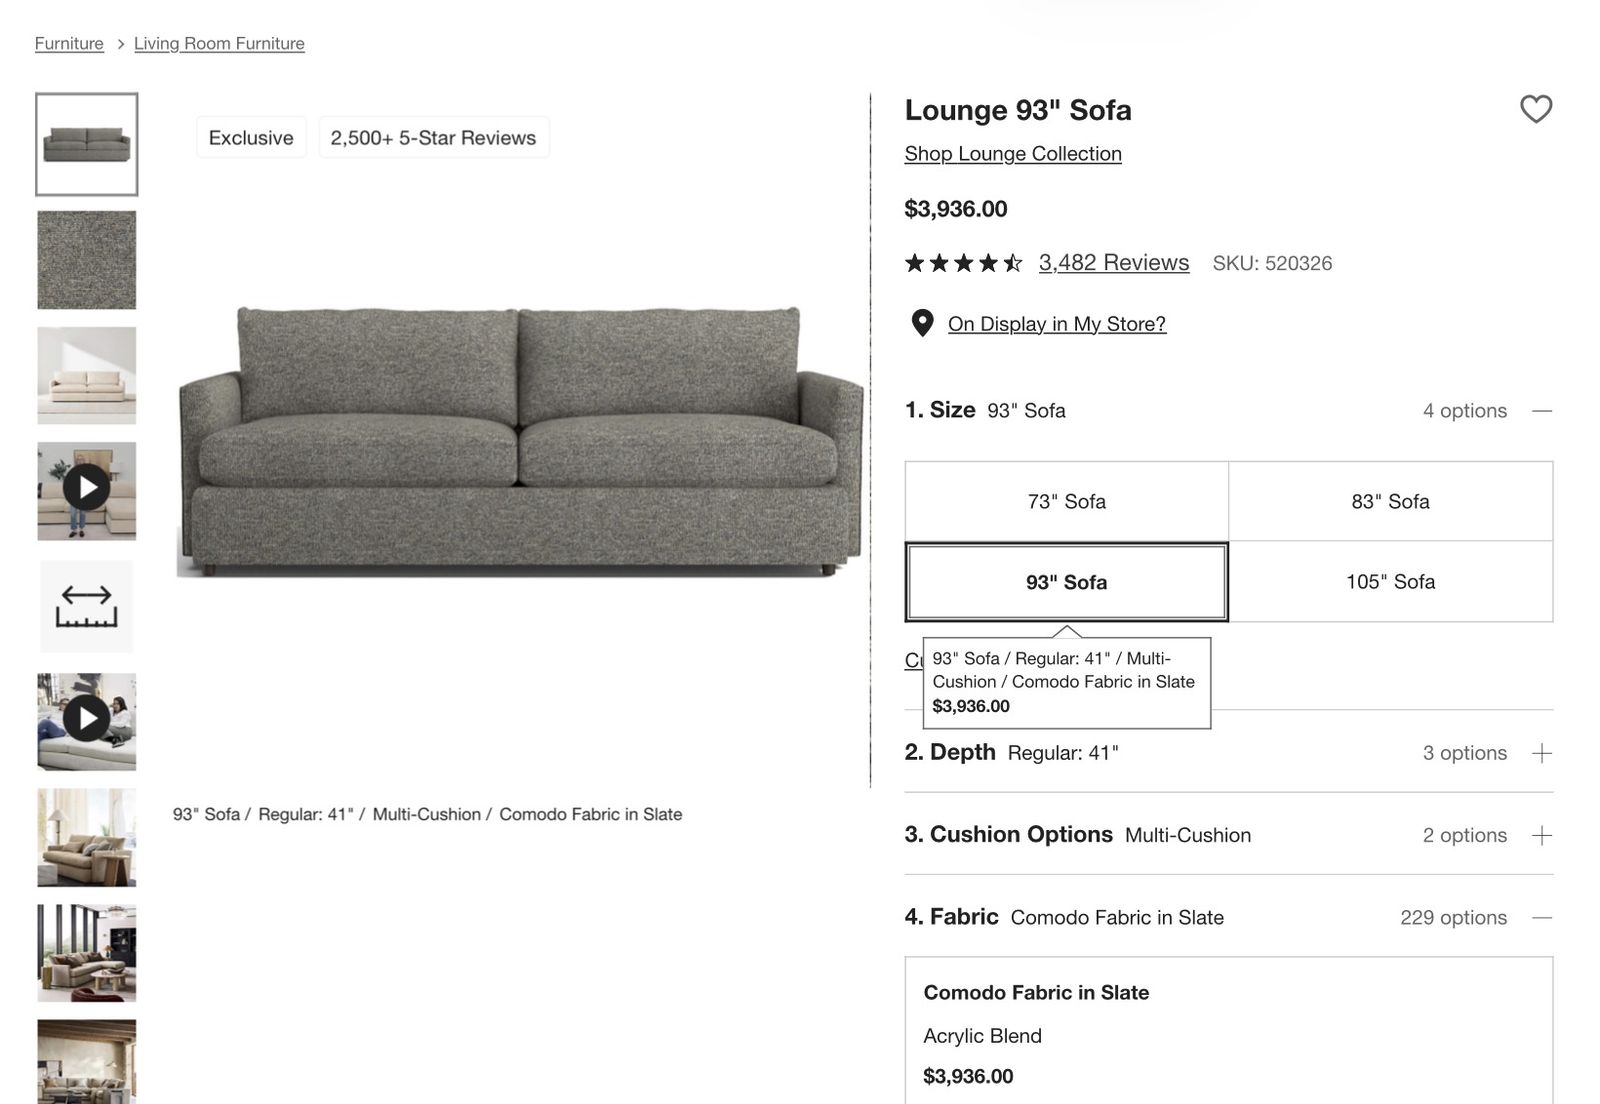Open the Furniture breadcrumb link
The height and width of the screenshot is (1104, 1600).
69,43
